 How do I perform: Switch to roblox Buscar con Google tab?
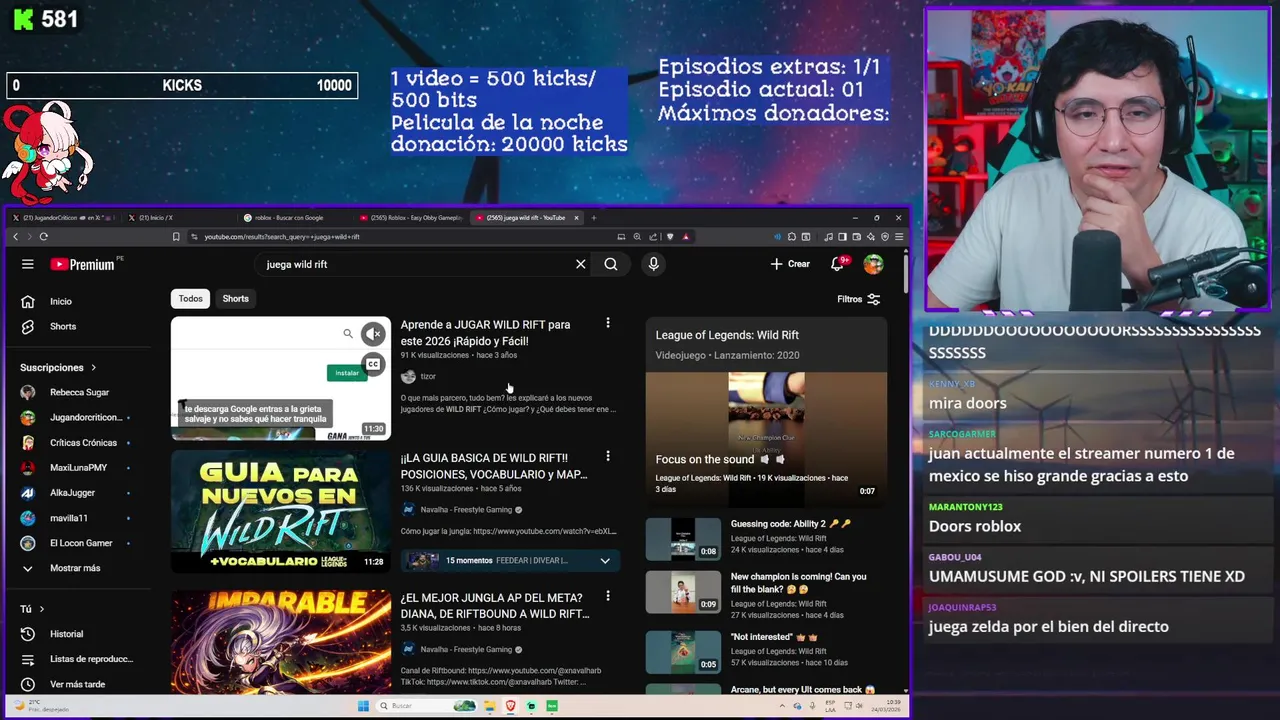tap(295, 217)
